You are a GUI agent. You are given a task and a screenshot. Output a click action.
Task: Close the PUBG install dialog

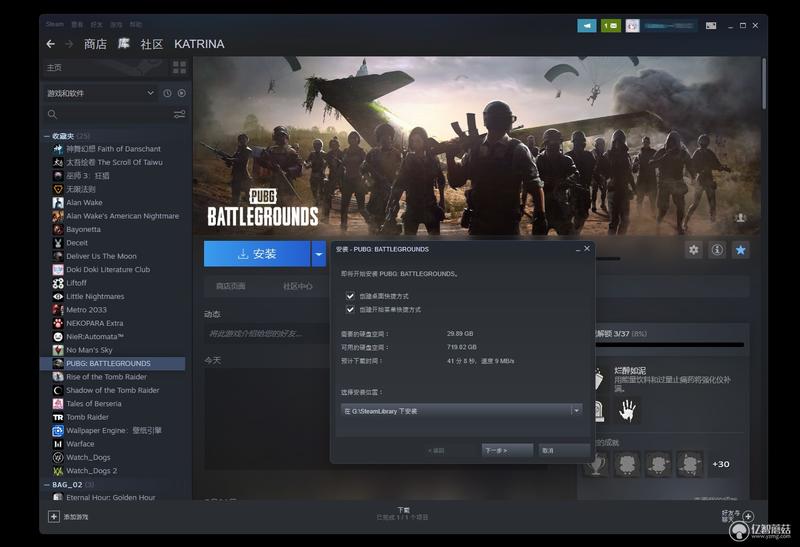(587, 248)
